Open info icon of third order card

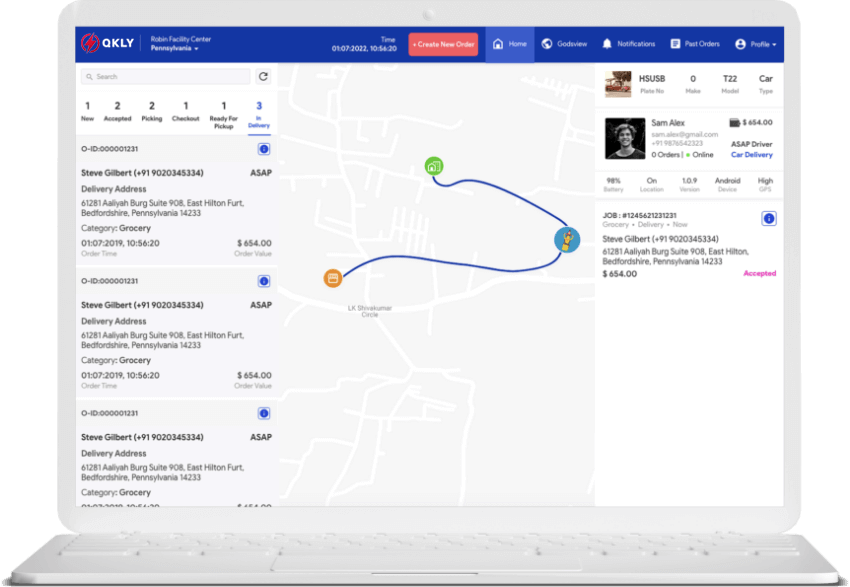coord(264,414)
